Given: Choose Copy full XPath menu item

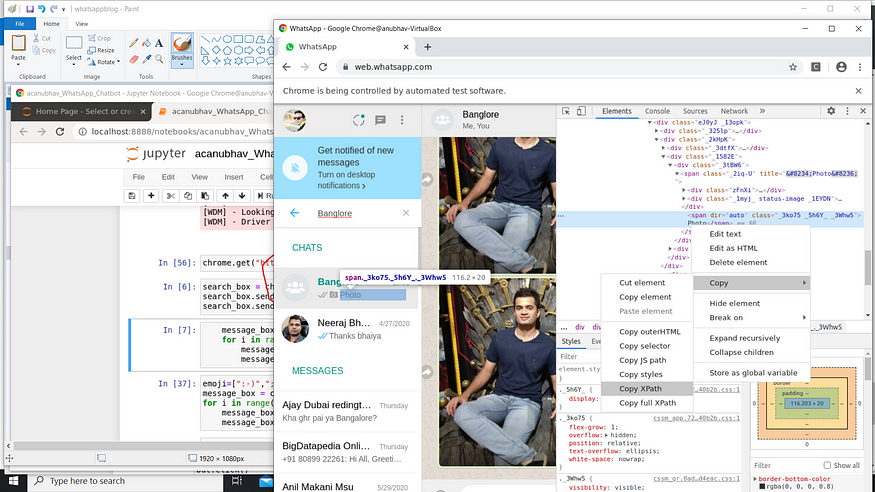Looking at the screenshot, I should click(647, 403).
